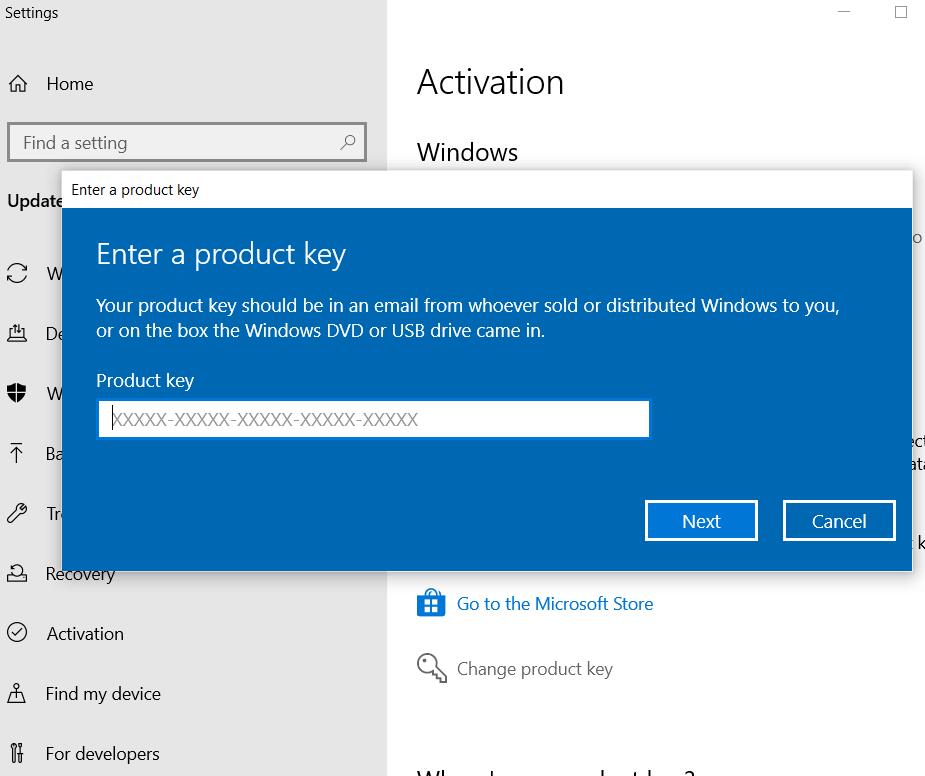
Task: Open the Recovery settings page
Action: 80,574
